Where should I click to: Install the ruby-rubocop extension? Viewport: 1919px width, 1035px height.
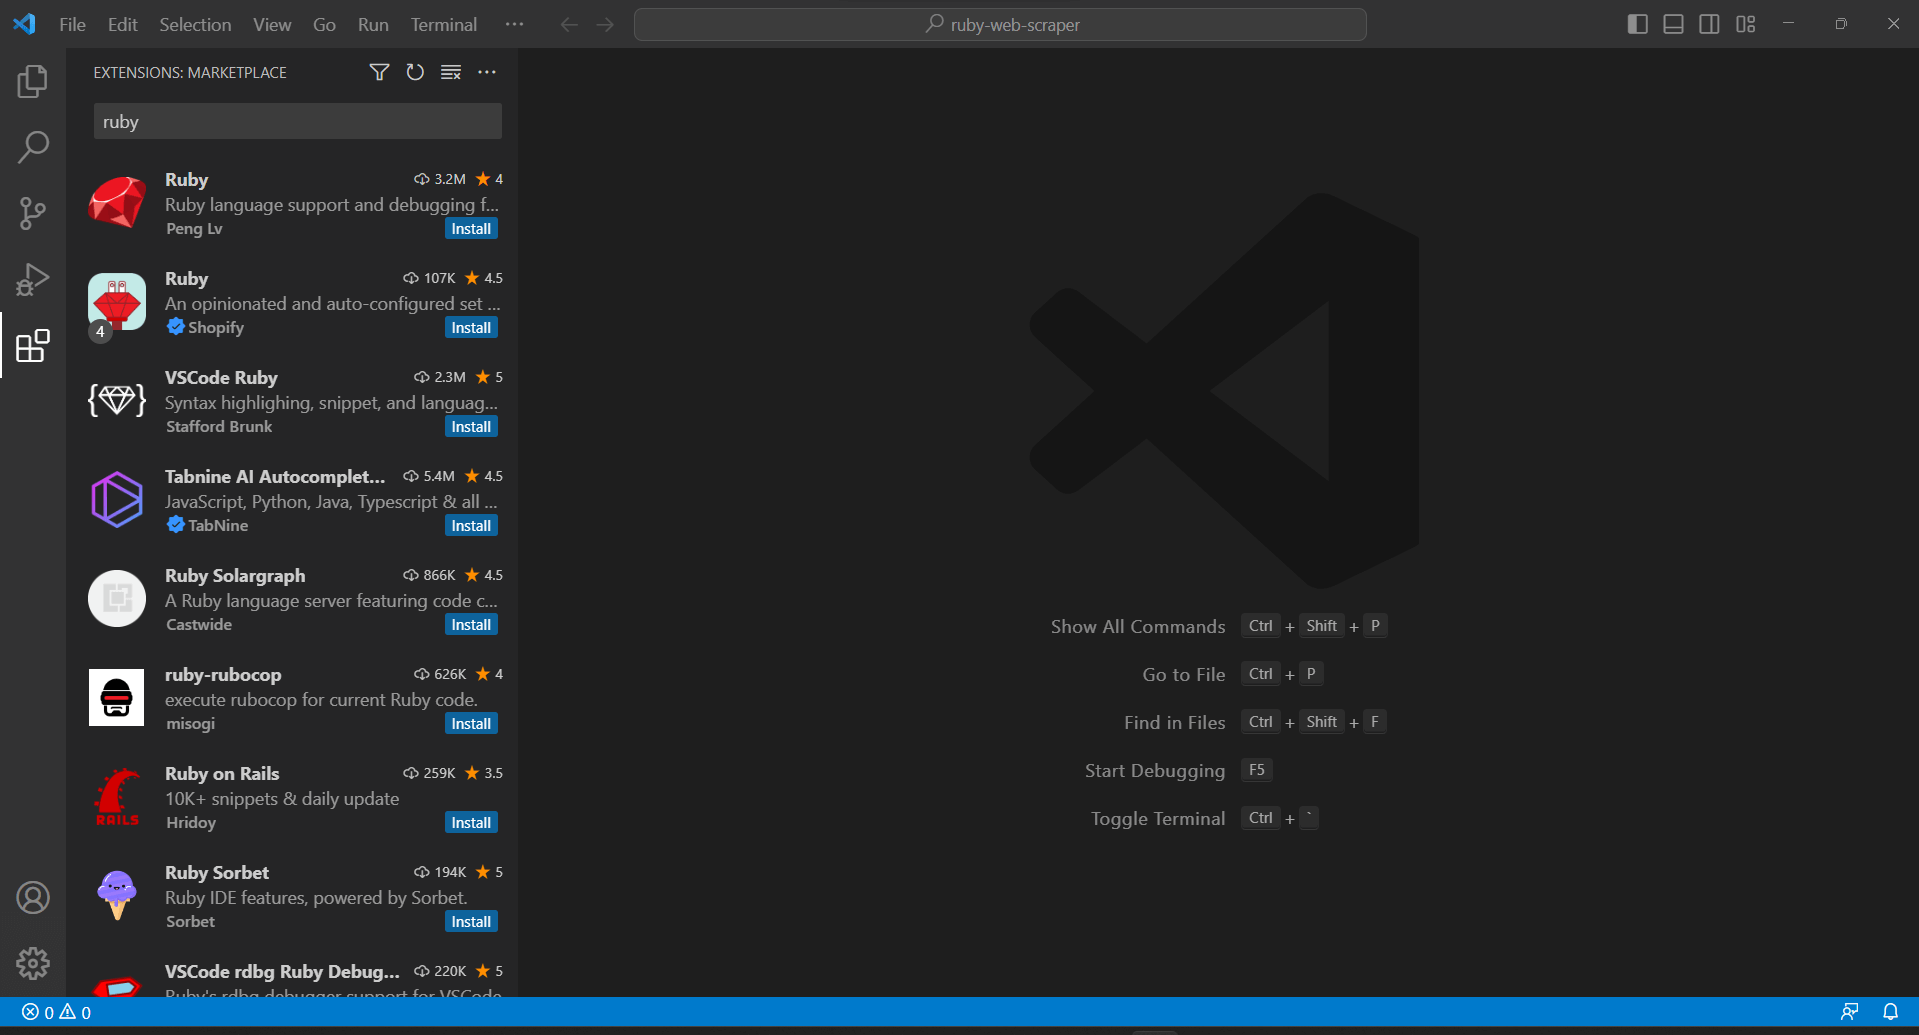(470, 724)
